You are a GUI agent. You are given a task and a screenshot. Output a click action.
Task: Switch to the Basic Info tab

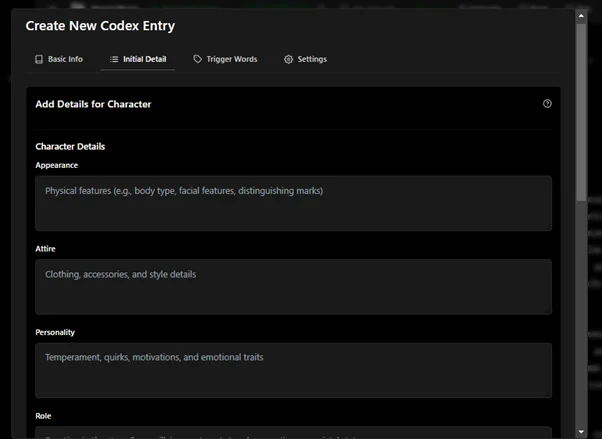pyautogui.click(x=65, y=60)
